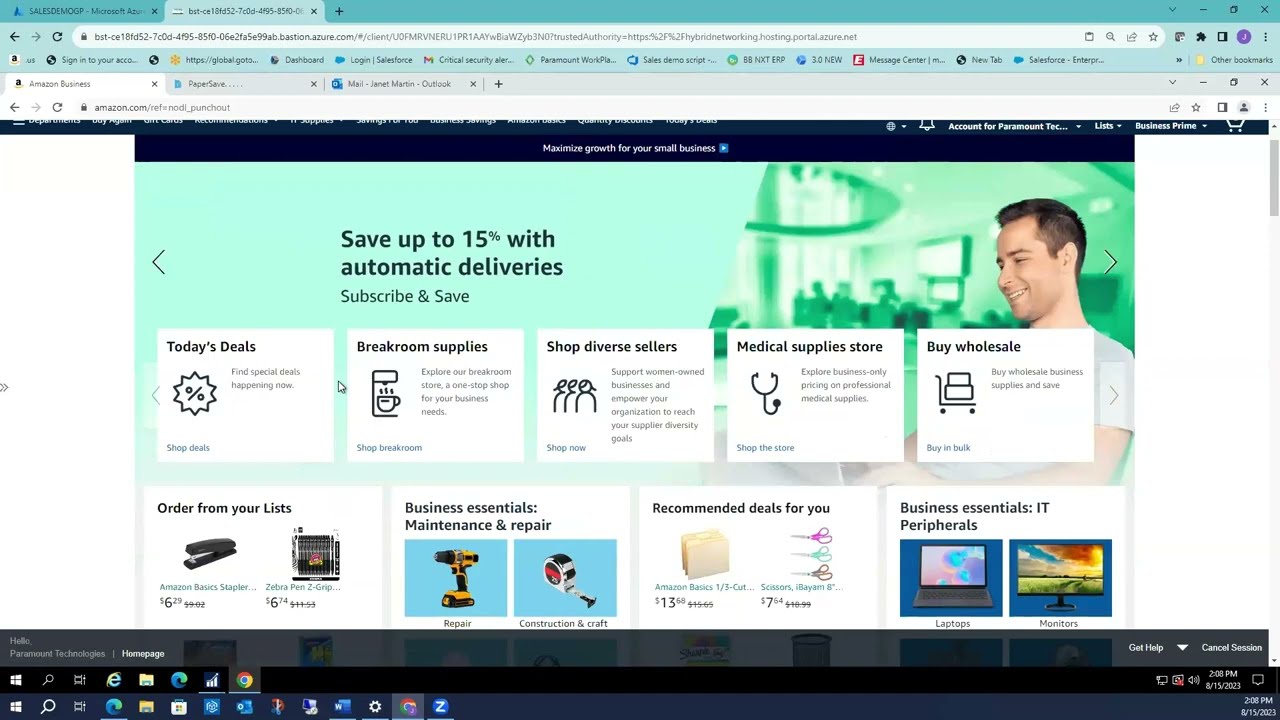Viewport: 1280px width, 720px height.
Task: Open the Lists dropdown in Amazon header
Action: coord(1108,126)
